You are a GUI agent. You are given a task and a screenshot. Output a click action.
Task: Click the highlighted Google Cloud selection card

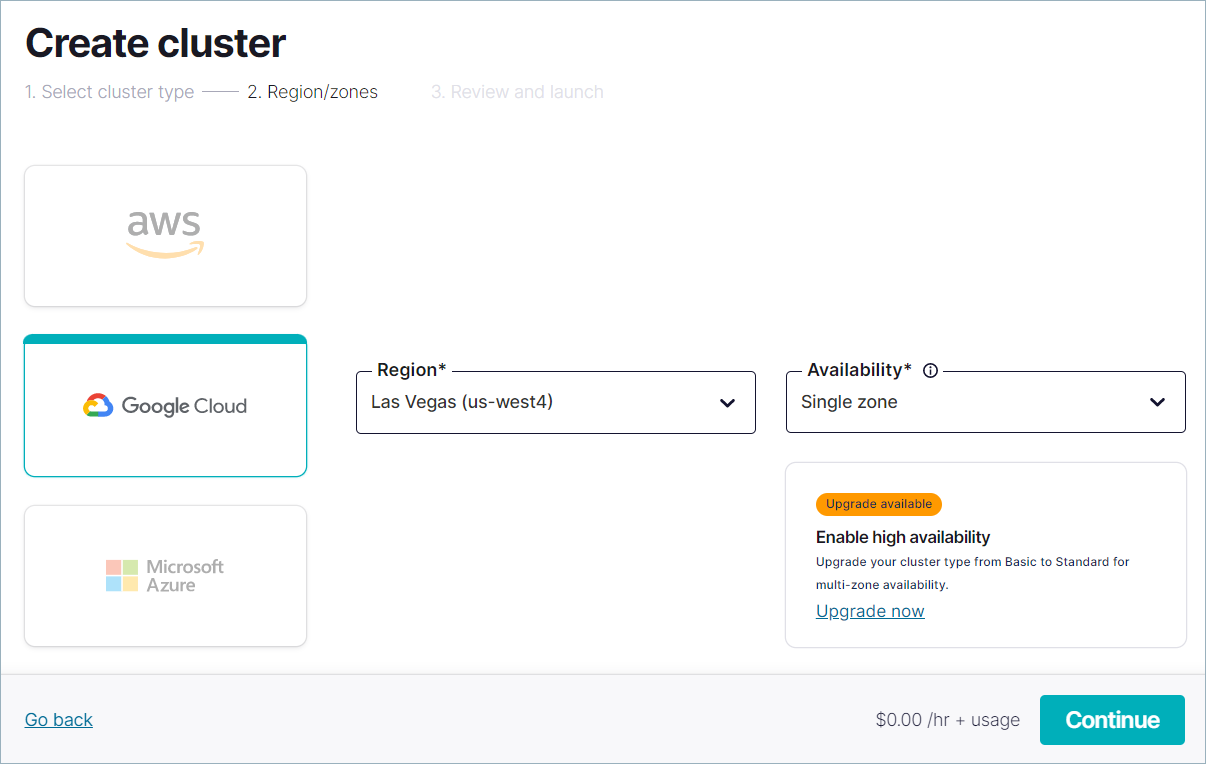[x=165, y=405]
